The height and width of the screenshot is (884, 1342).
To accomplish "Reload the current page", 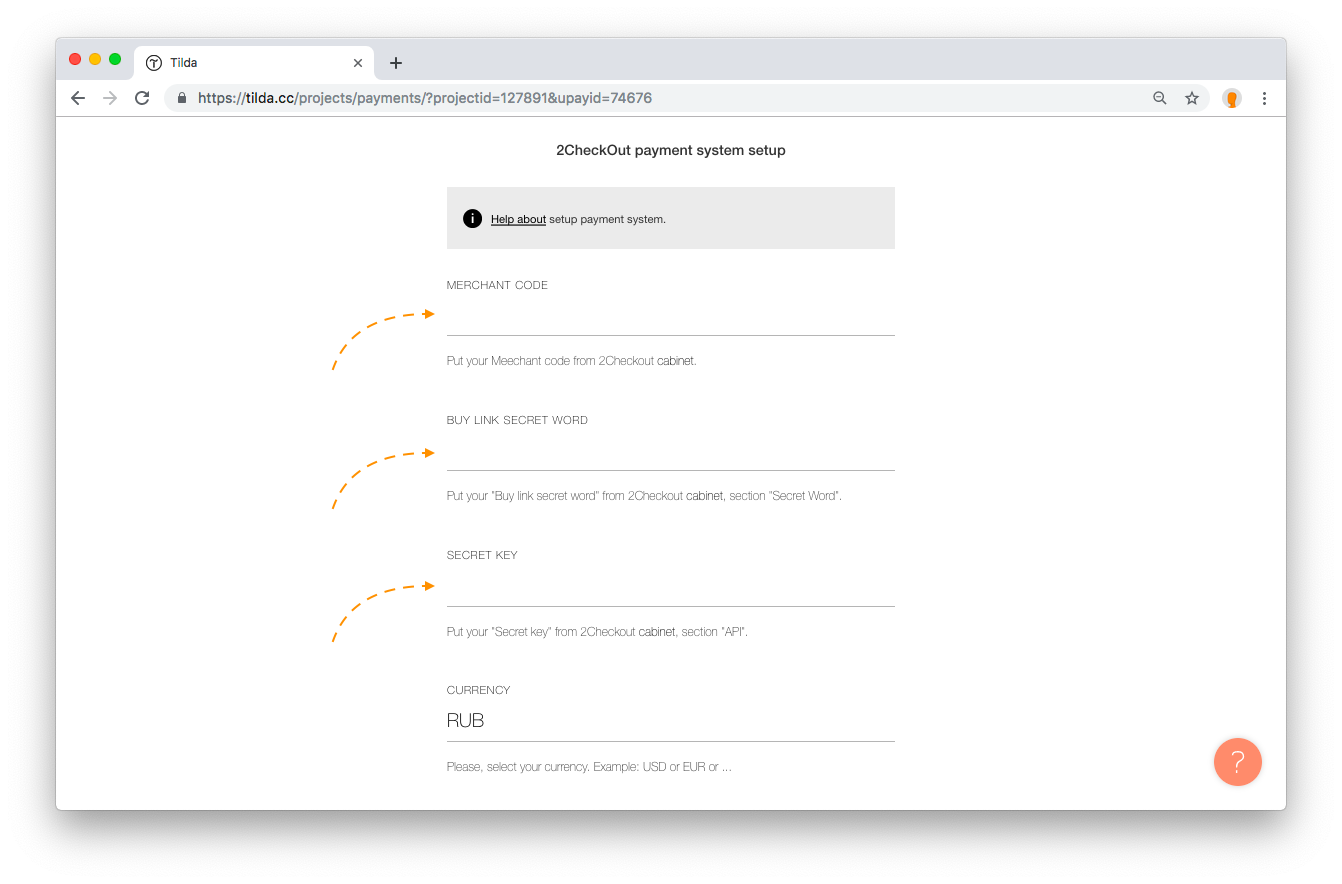I will click(142, 97).
